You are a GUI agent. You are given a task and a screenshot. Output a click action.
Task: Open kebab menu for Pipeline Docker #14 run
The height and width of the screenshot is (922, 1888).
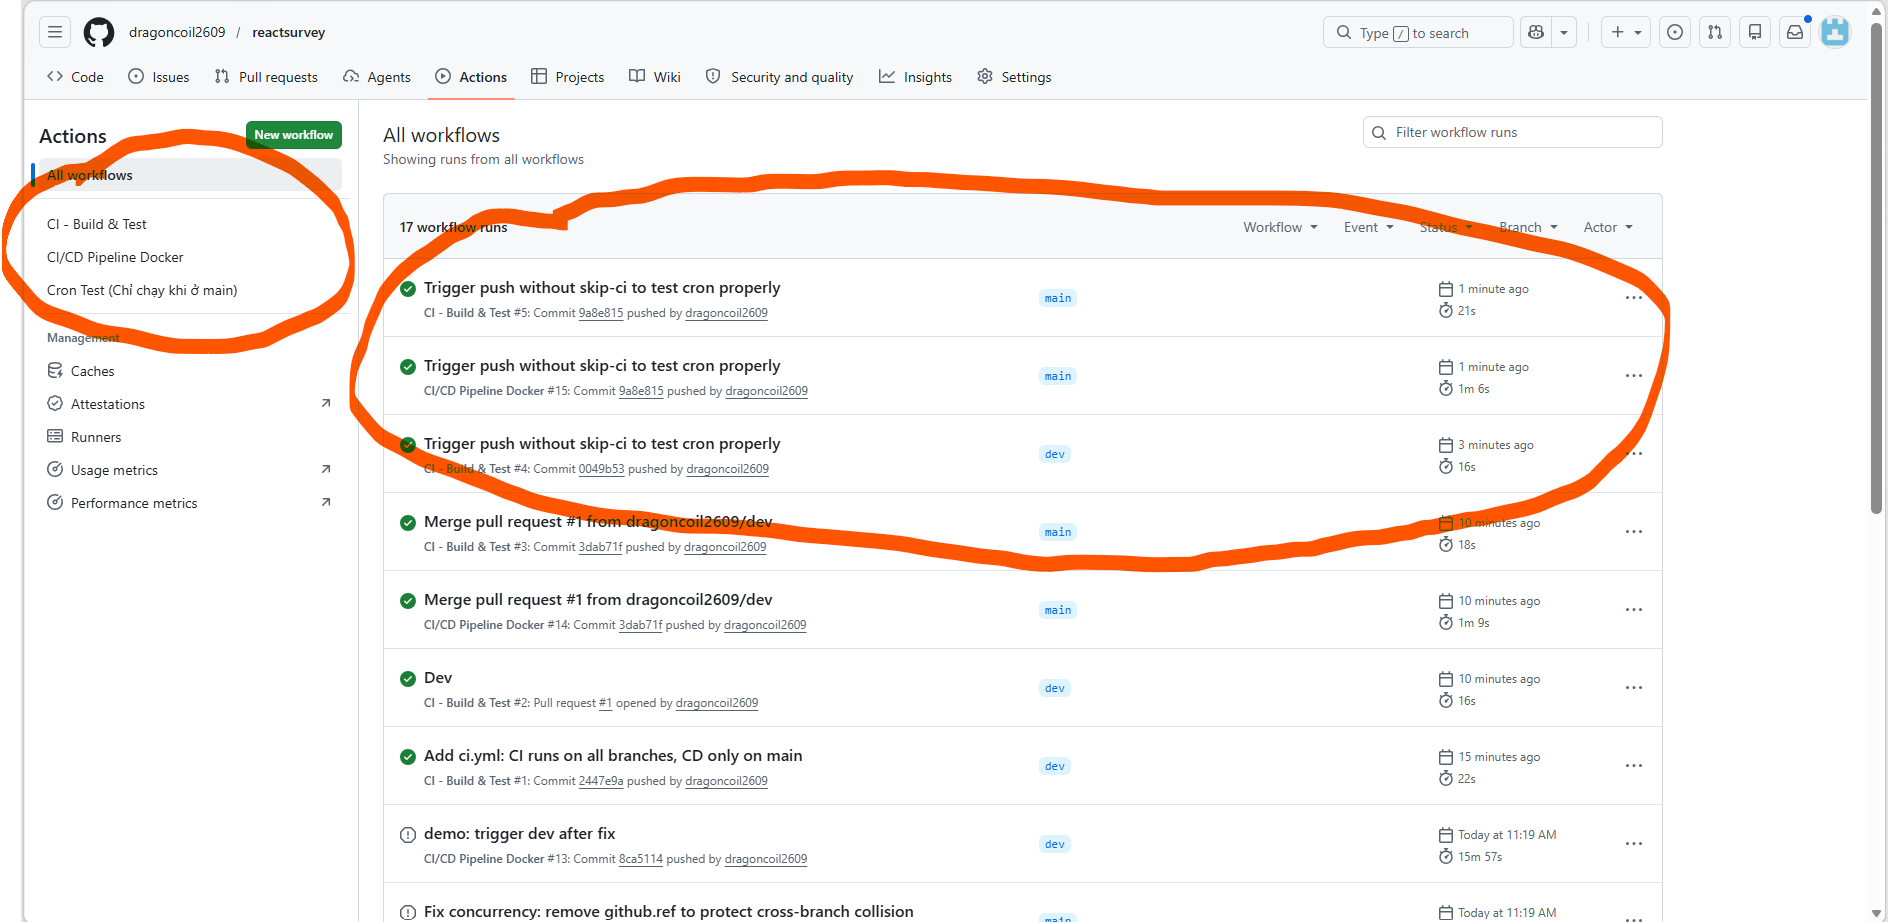coord(1634,610)
